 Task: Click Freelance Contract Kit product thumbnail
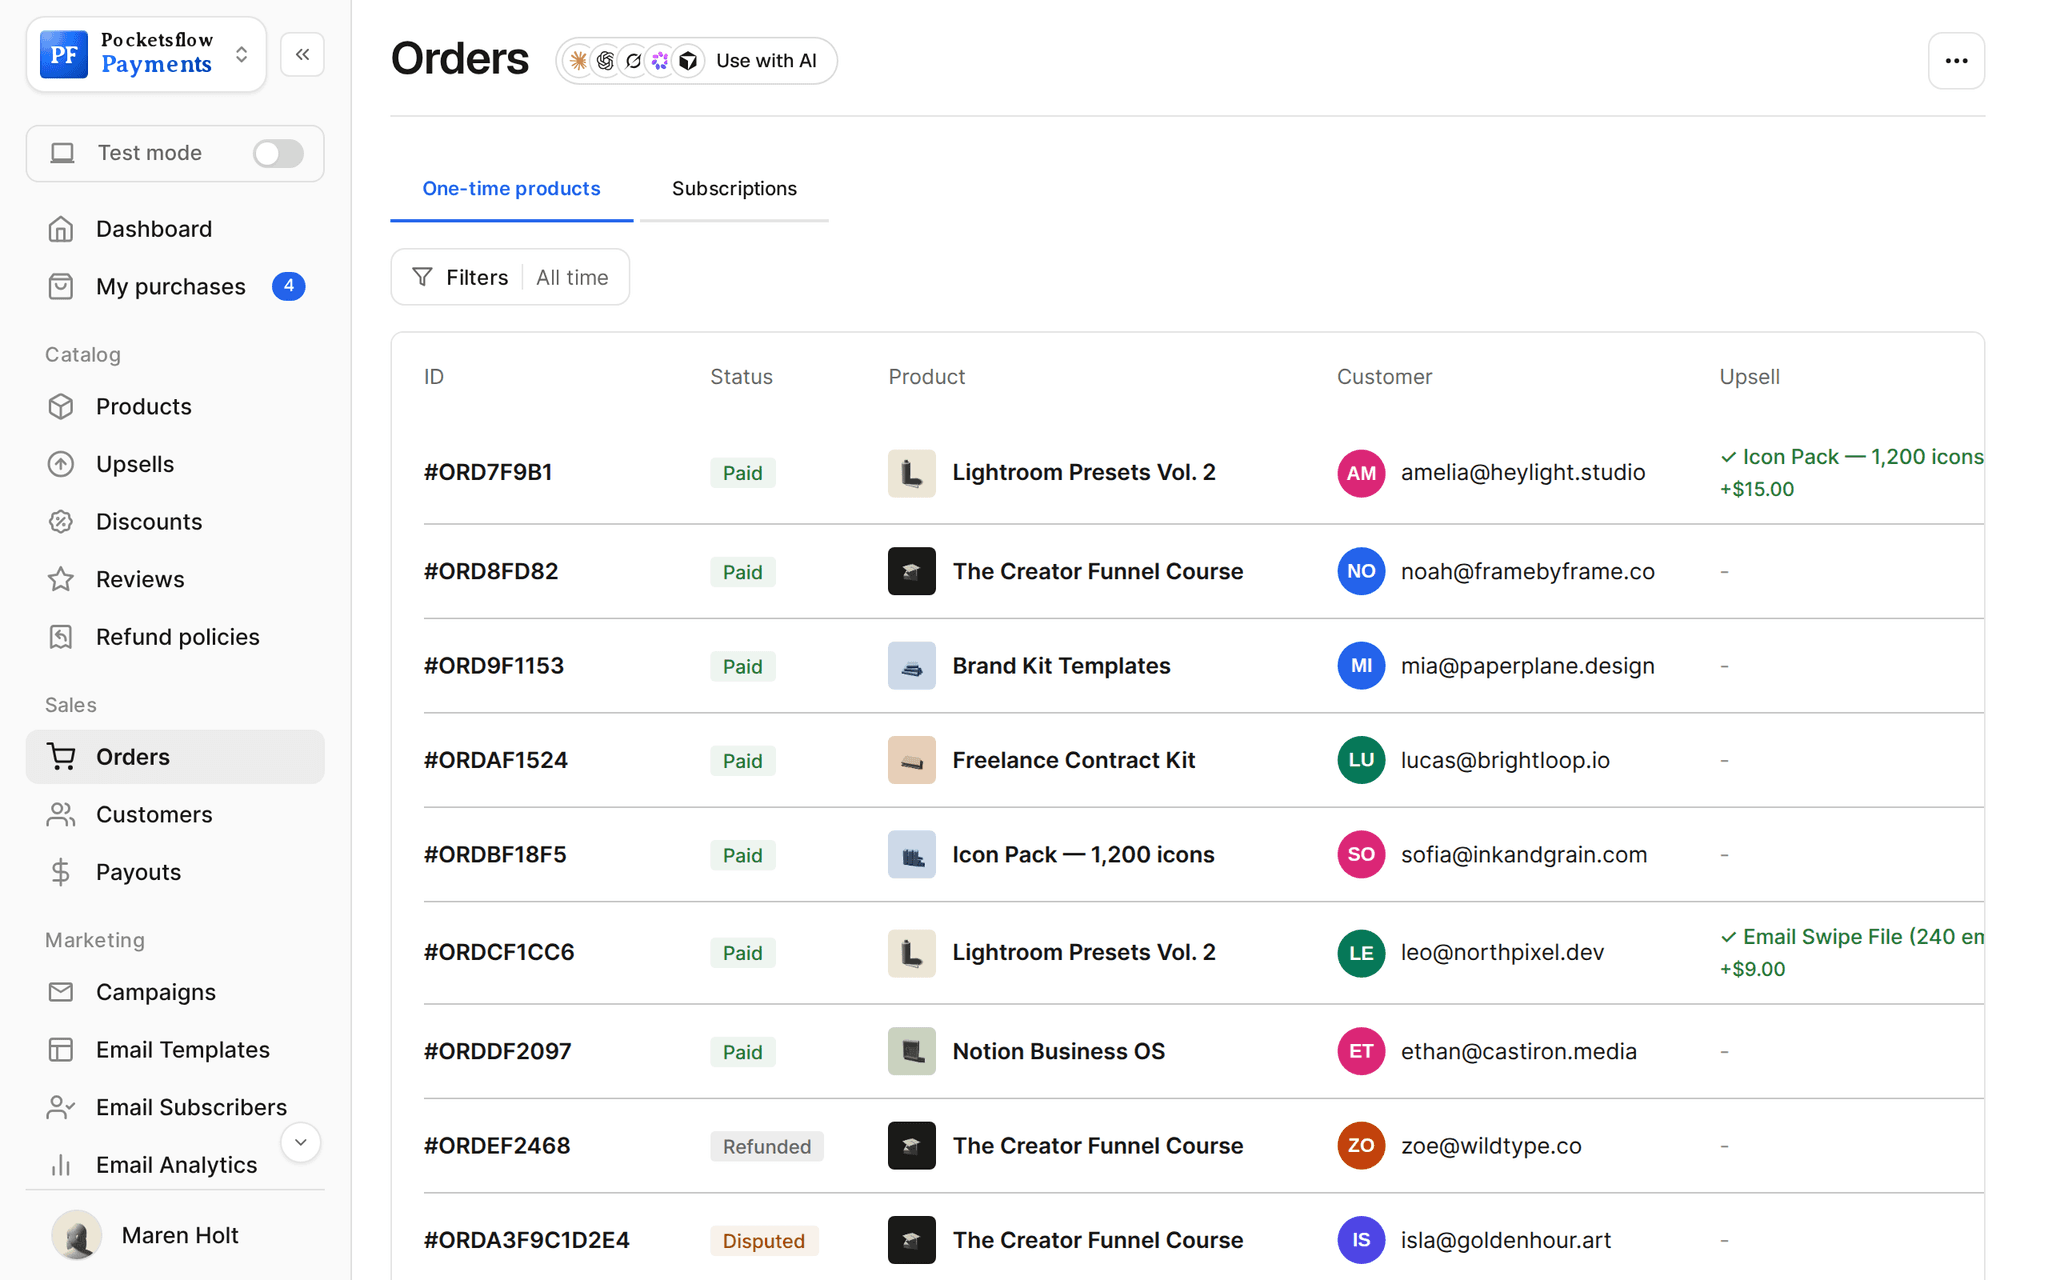pos(912,760)
